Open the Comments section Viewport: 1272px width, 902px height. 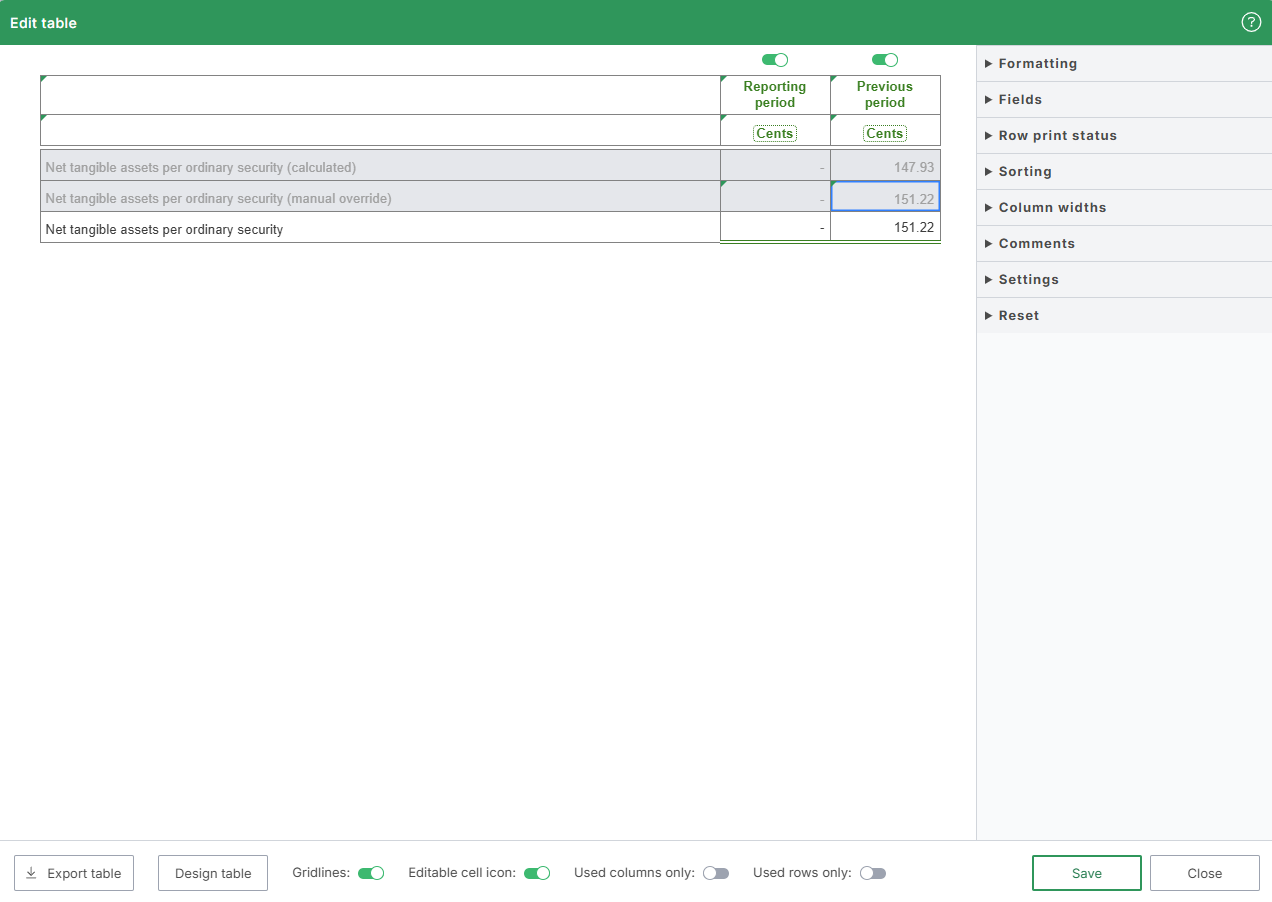click(1036, 243)
